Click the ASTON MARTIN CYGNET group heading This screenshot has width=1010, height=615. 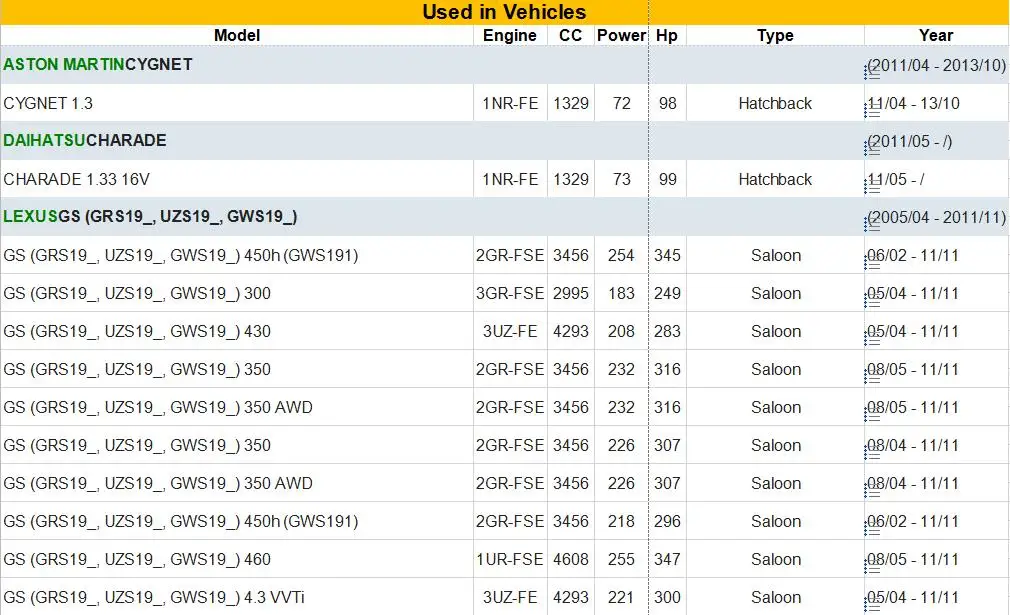click(x=98, y=64)
